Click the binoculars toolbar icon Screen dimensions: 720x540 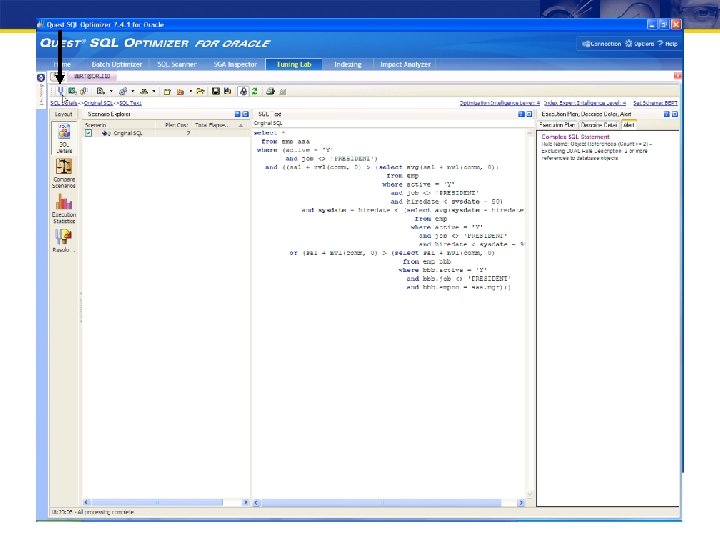point(144,91)
